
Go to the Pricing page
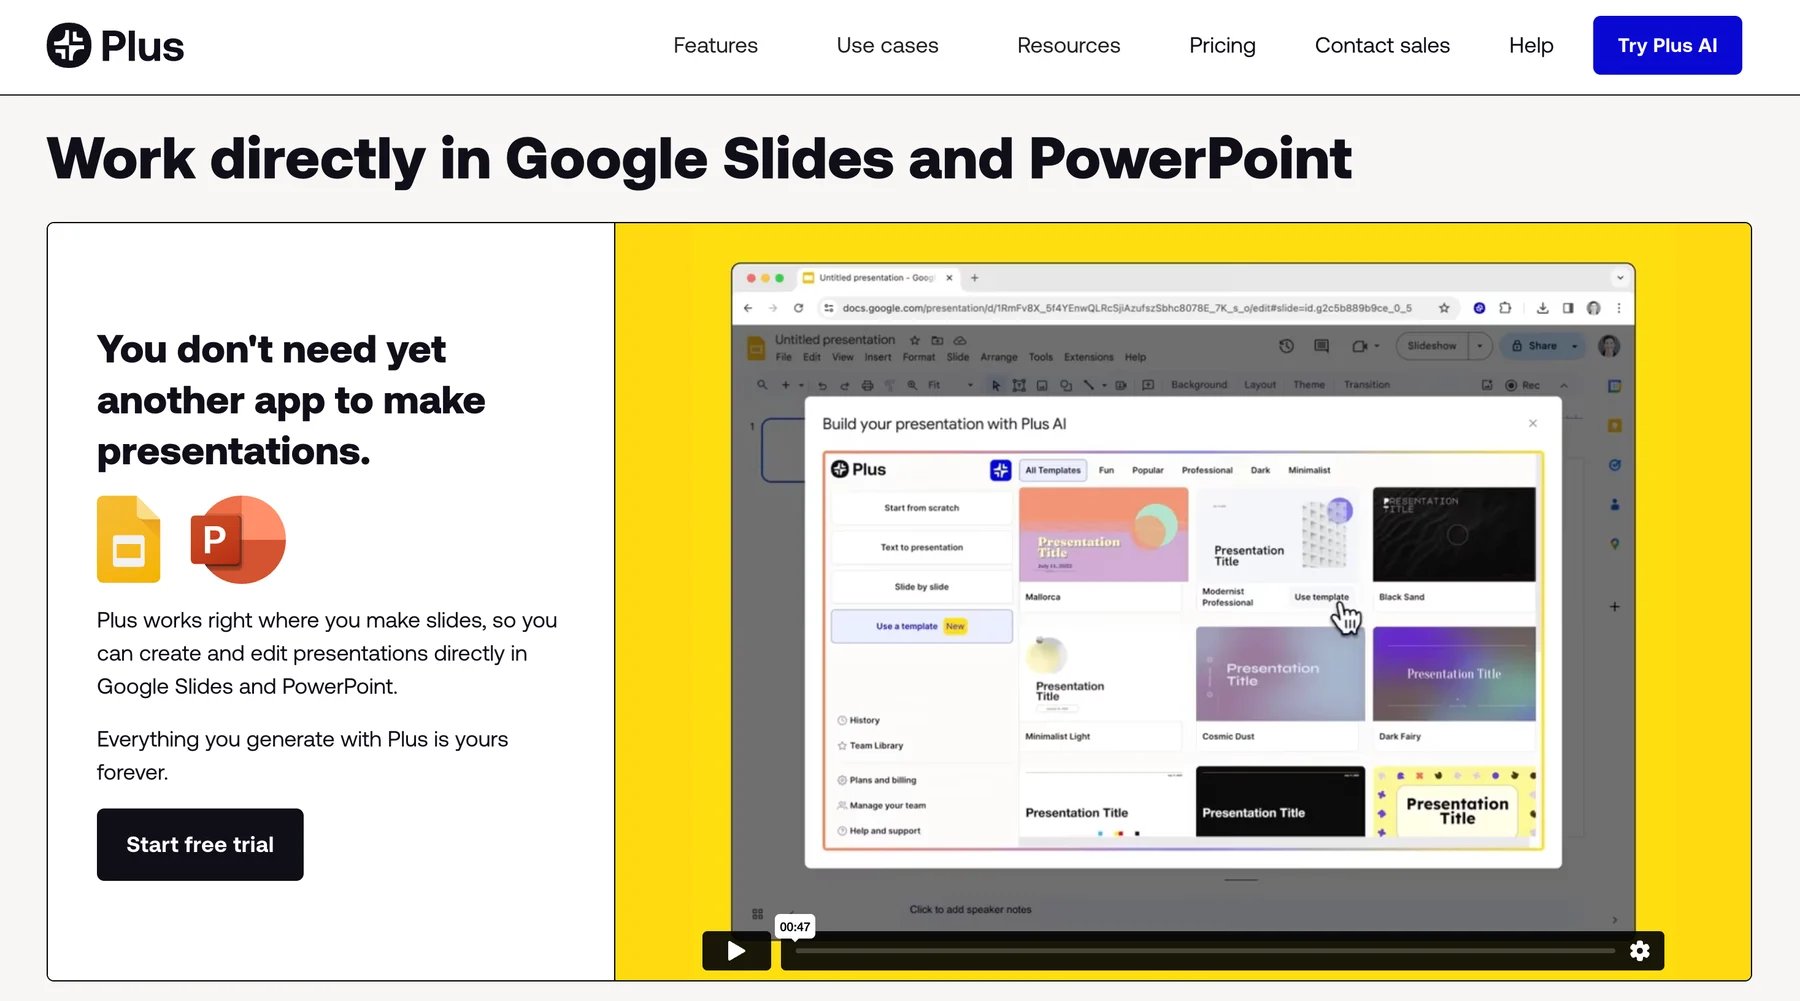coord(1222,45)
